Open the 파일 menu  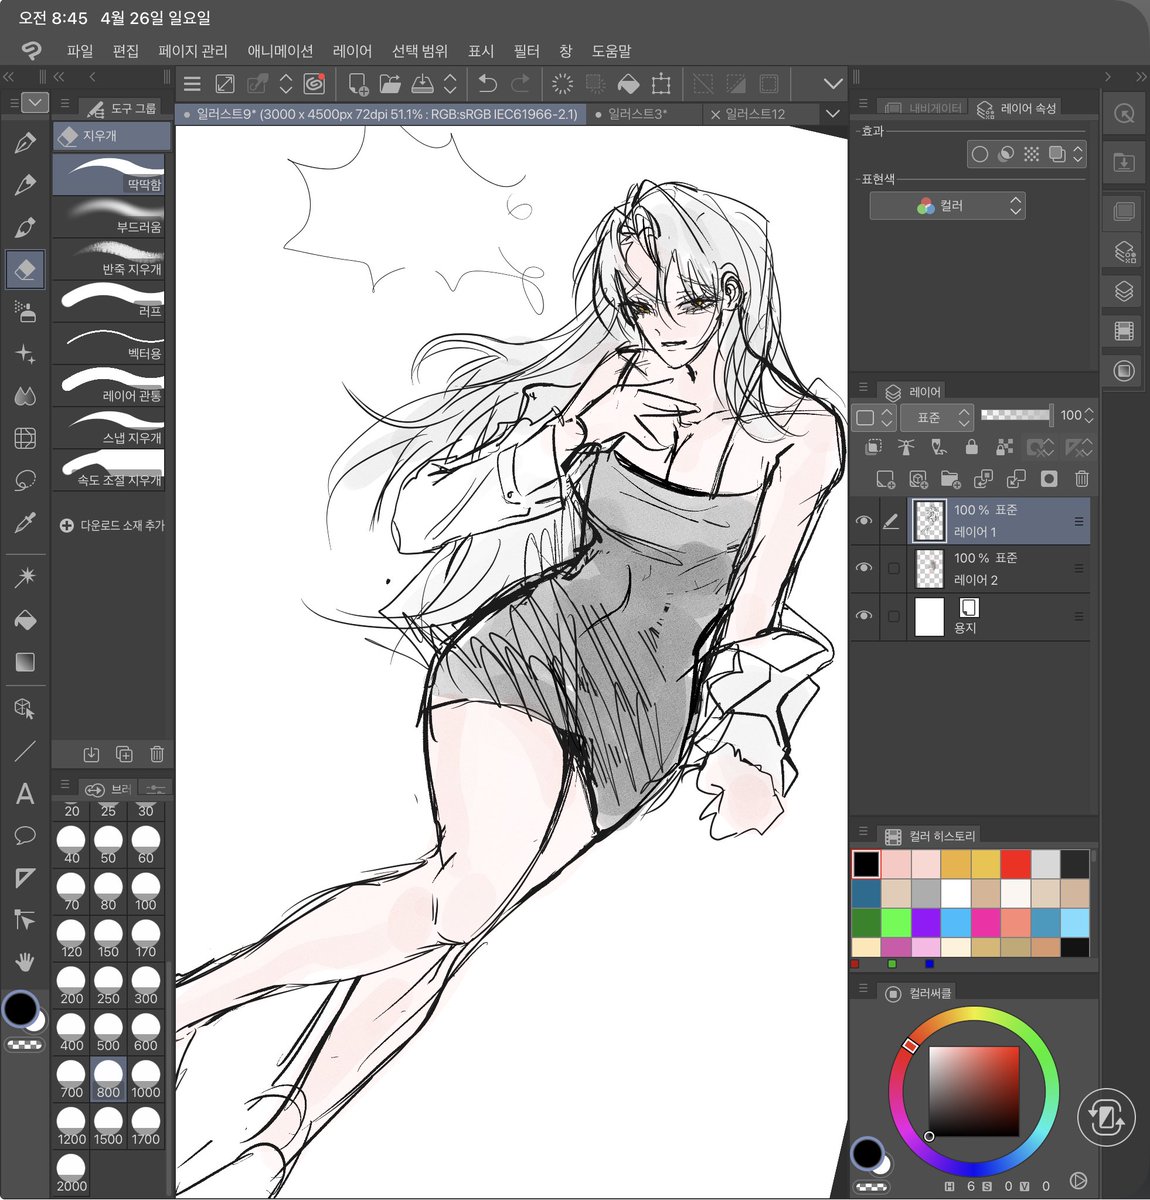point(80,51)
